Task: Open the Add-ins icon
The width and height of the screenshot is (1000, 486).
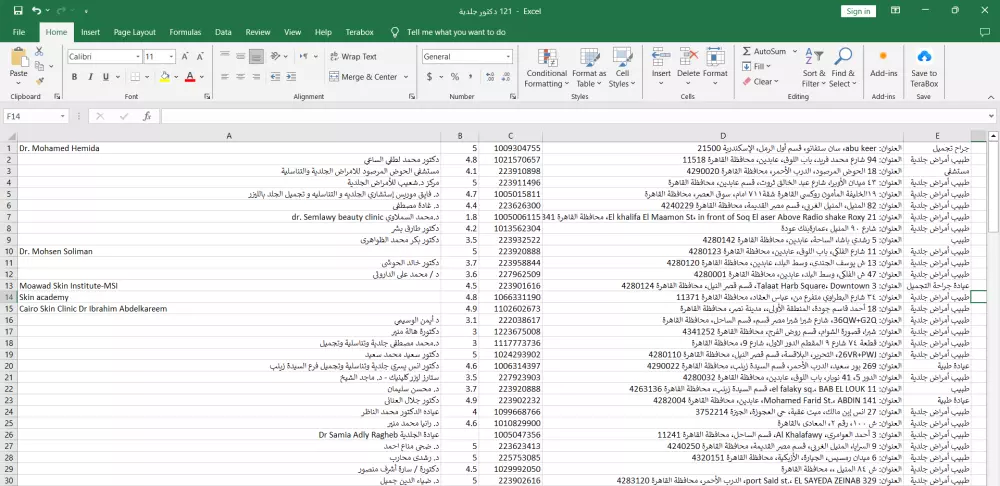Action: pos(883,57)
